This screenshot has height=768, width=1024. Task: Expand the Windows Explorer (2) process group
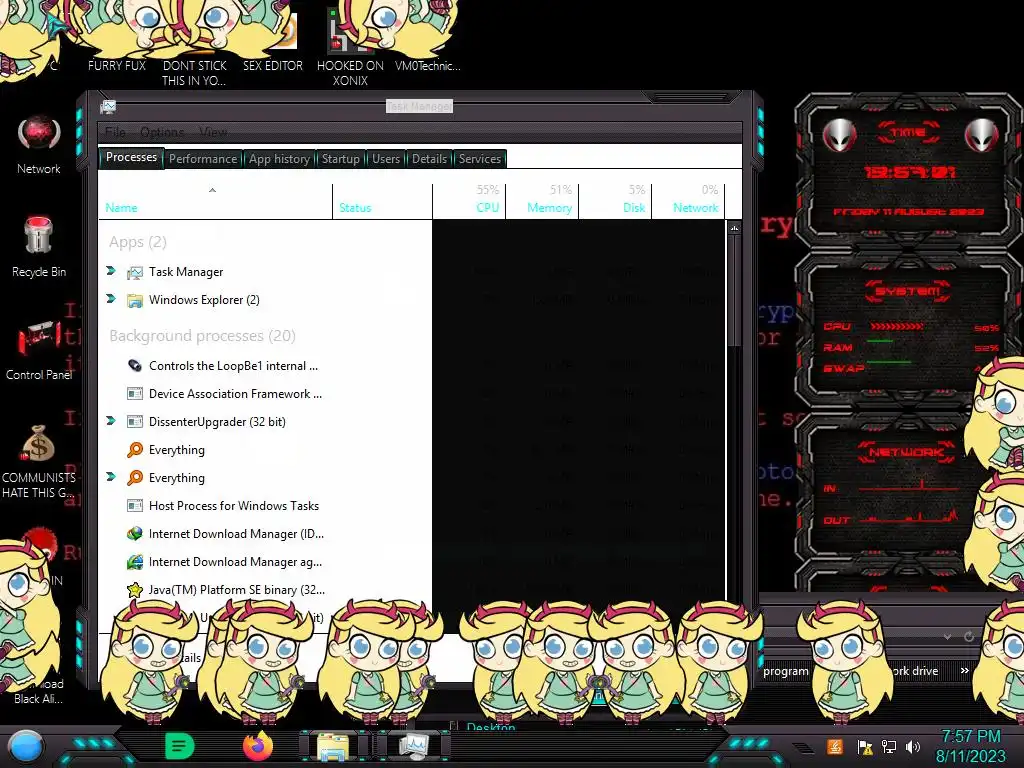tap(111, 299)
